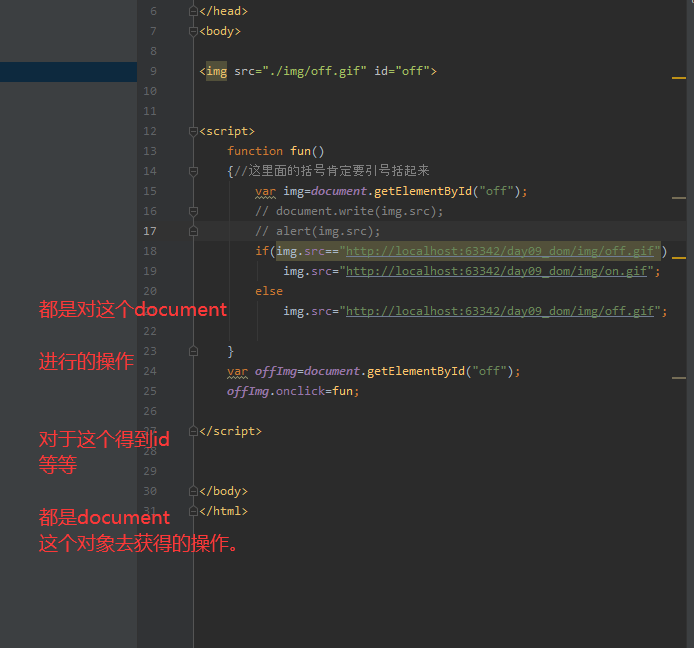This screenshot has height=648, width=694.
Task: Click the Chinese comment on line 14
Action: (332, 171)
